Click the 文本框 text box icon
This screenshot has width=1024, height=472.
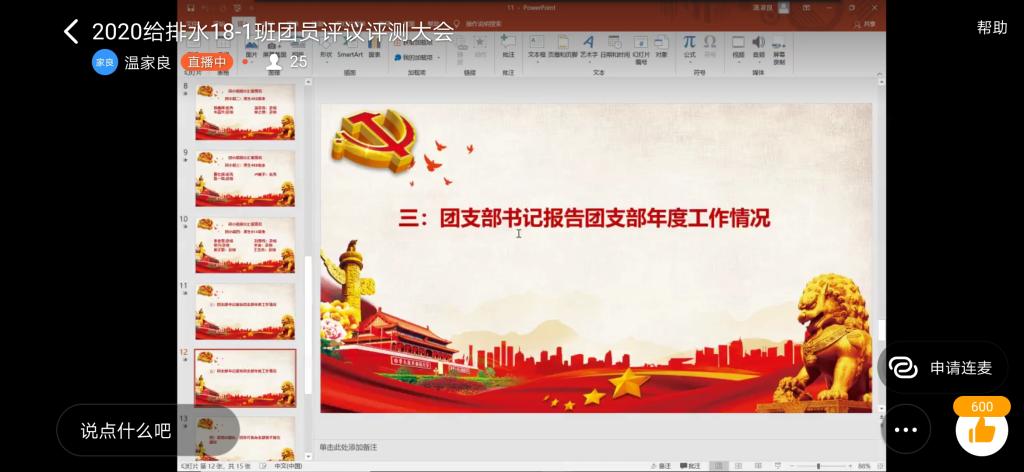[536, 47]
